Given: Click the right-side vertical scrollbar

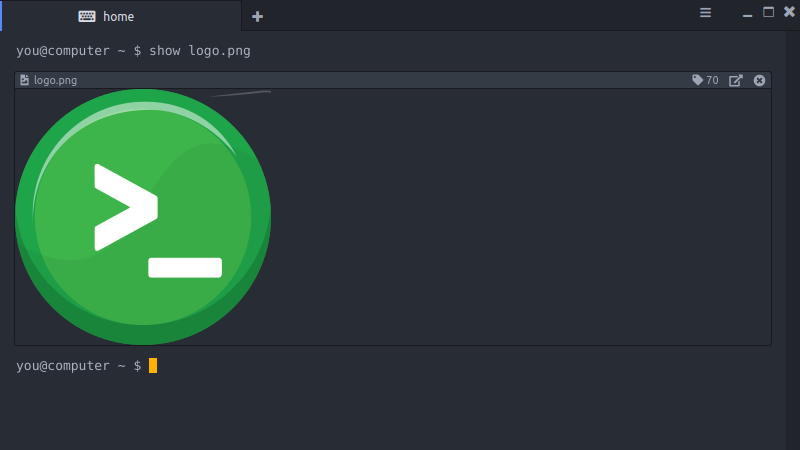Looking at the screenshot, I should coord(793,240).
